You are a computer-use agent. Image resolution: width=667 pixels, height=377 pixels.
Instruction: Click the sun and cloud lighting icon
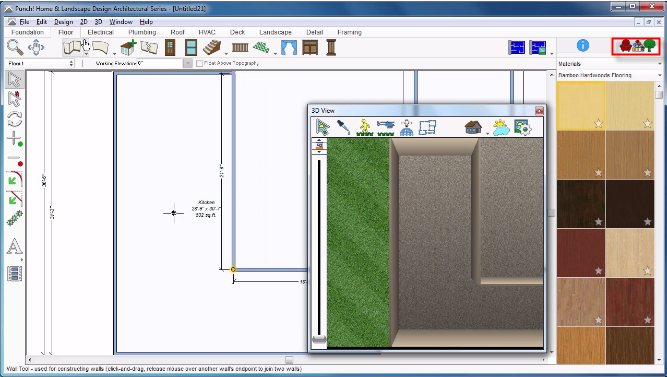pos(501,127)
